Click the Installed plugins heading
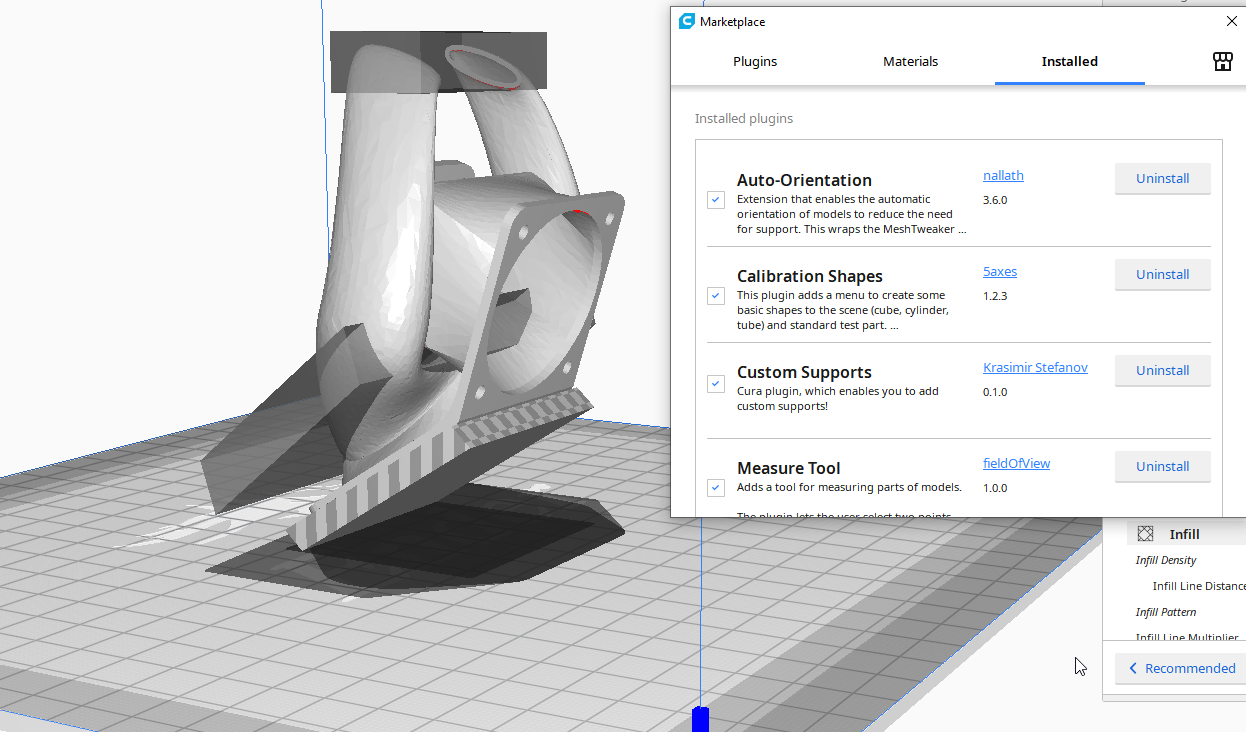1246x732 pixels. click(744, 118)
